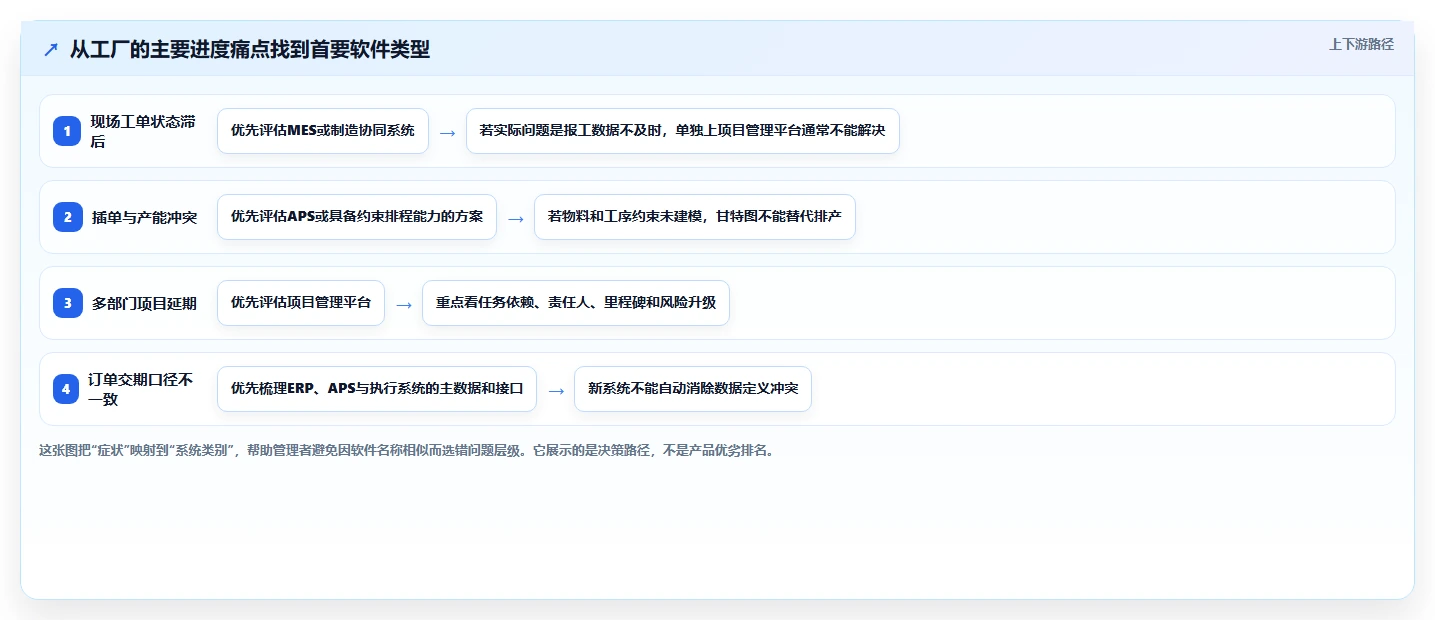Click the 上下游路径 label in header
1435x620 pixels.
1361,44
